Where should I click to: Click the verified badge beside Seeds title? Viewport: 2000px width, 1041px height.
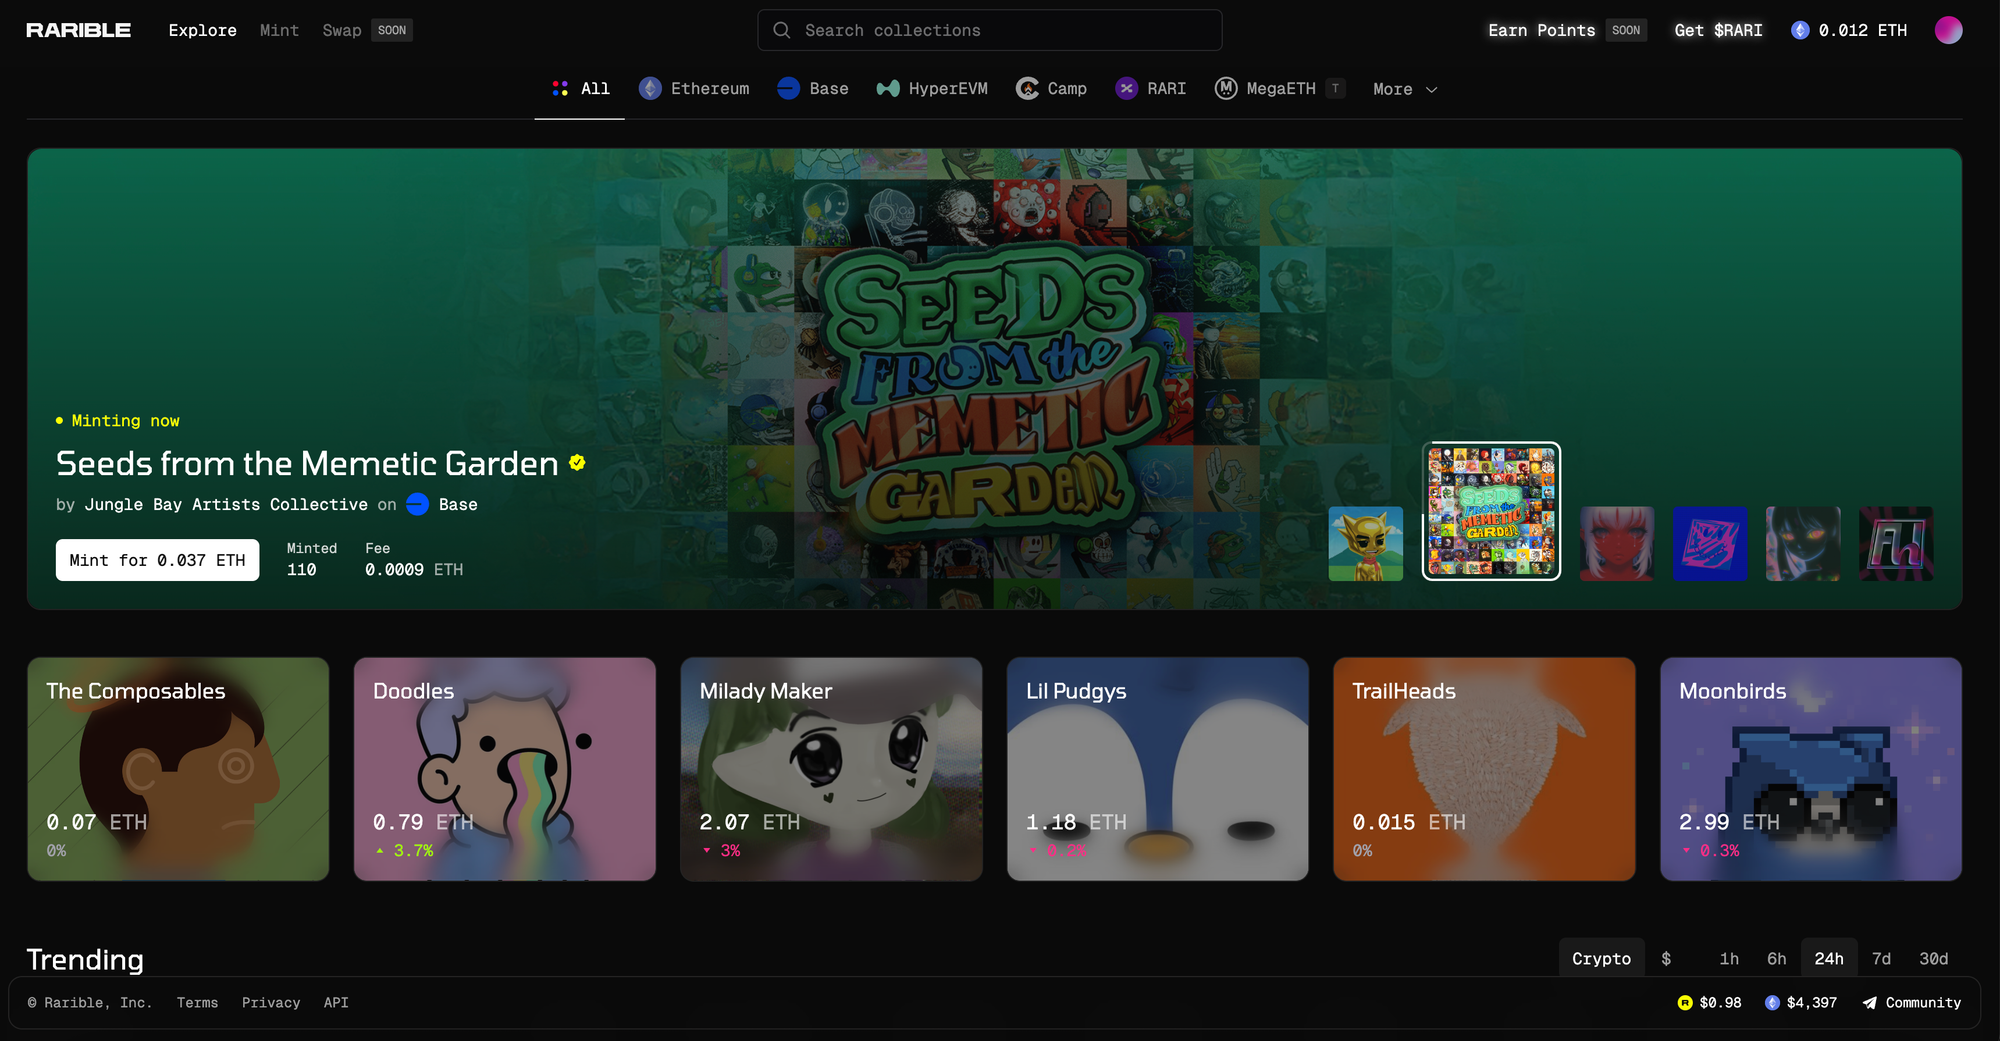pyautogui.click(x=577, y=463)
